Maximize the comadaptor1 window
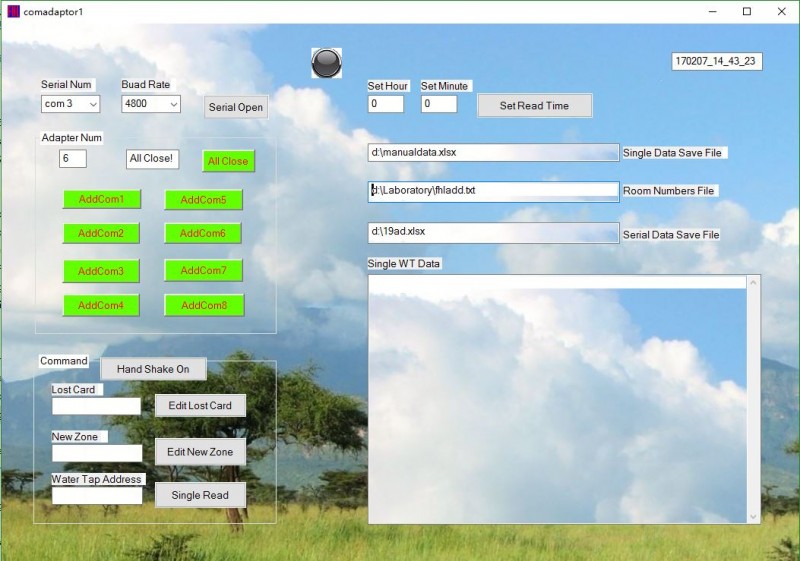Image resolution: width=800 pixels, height=561 pixels. (x=746, y=12)
